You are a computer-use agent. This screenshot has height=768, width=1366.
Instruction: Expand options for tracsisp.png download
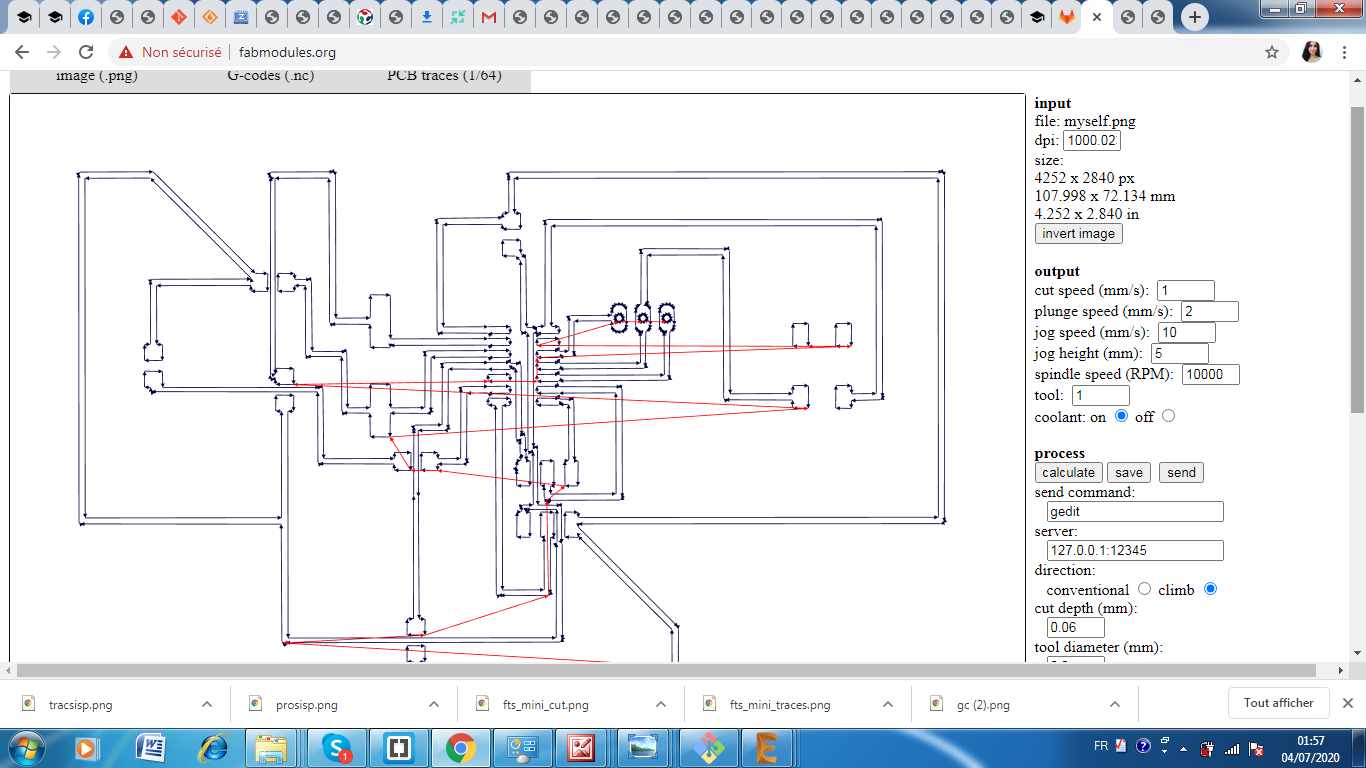(207, 704)
